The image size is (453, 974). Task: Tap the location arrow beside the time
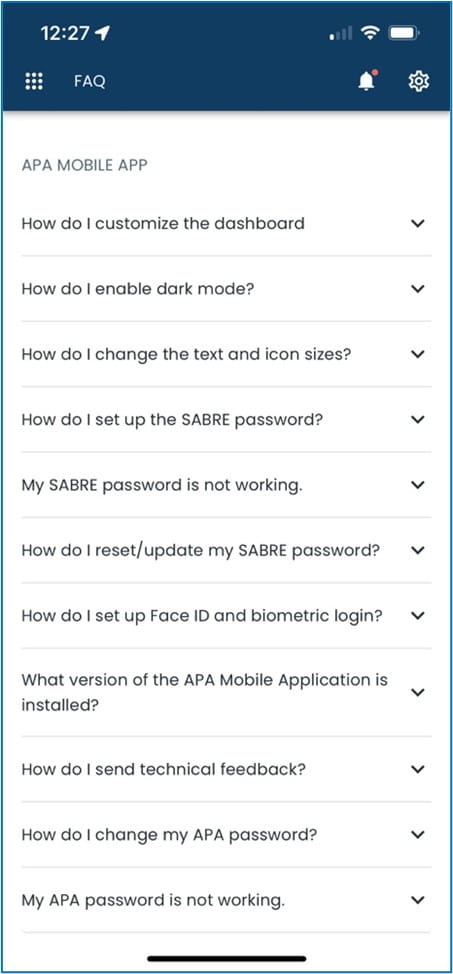coord(103,34)
